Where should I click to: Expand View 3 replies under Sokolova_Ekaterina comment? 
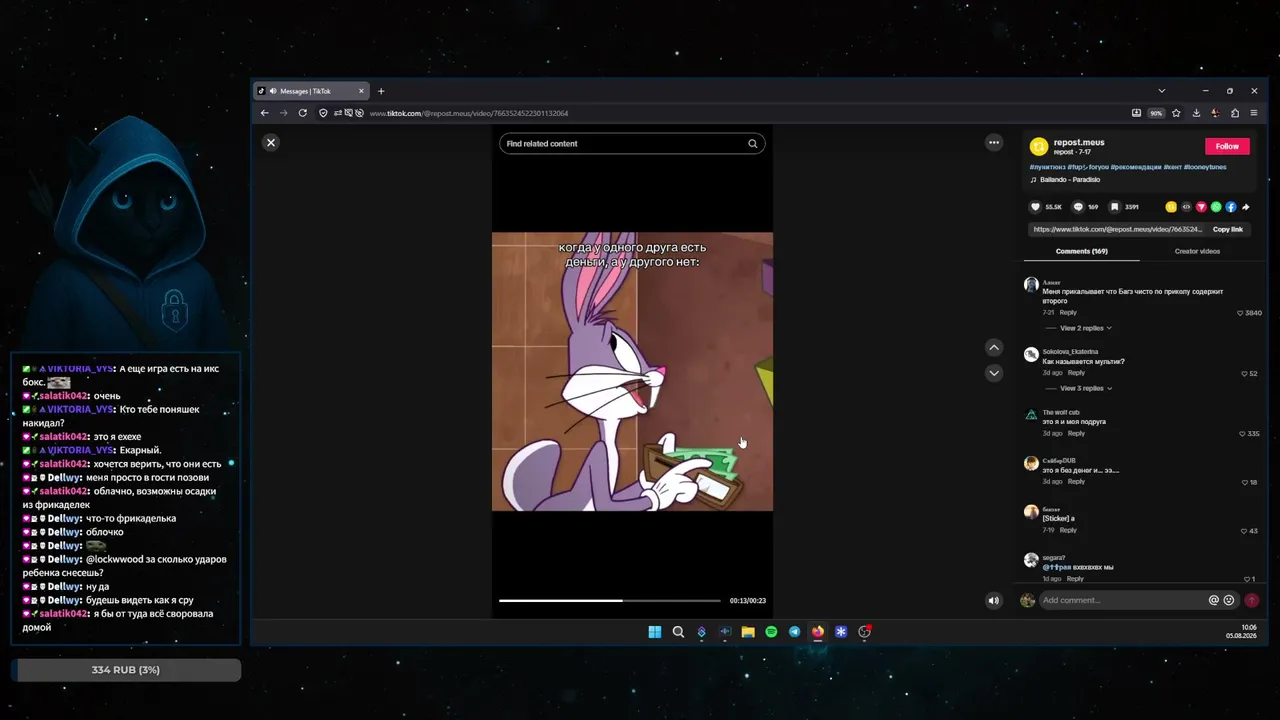click(1086, 388)
